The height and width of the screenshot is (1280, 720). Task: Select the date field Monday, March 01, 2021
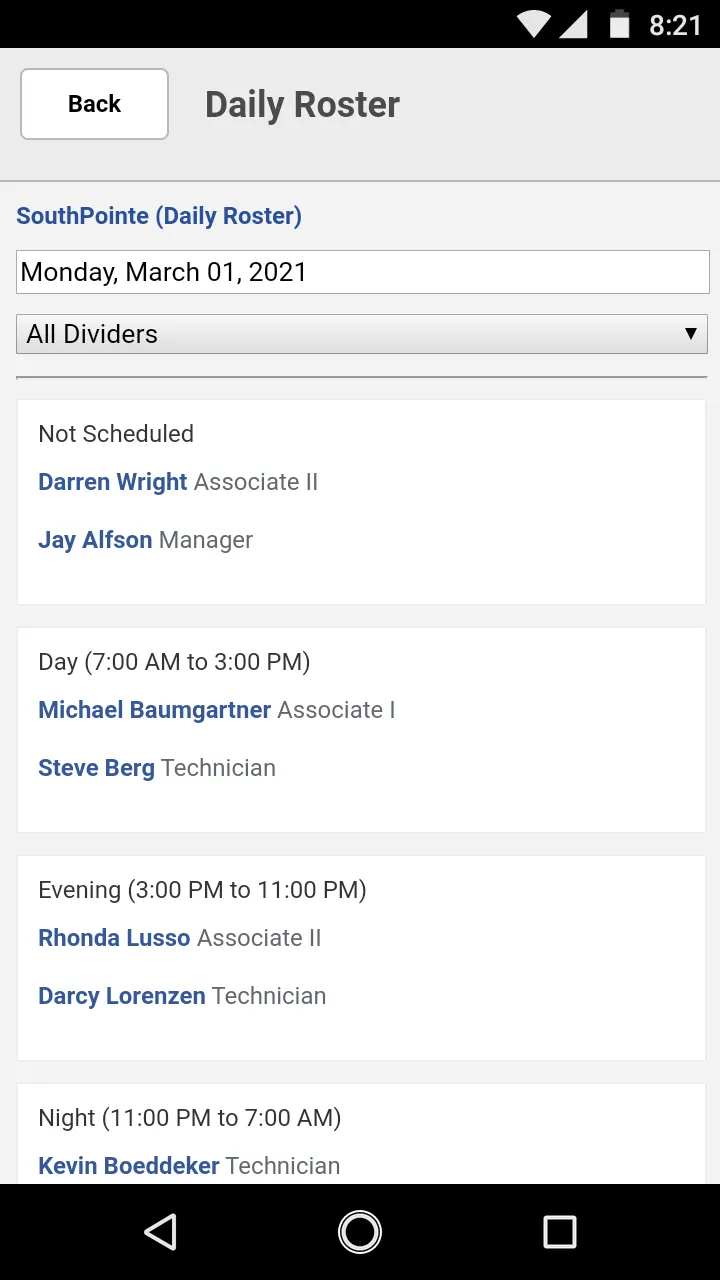(x=362, y=272)
